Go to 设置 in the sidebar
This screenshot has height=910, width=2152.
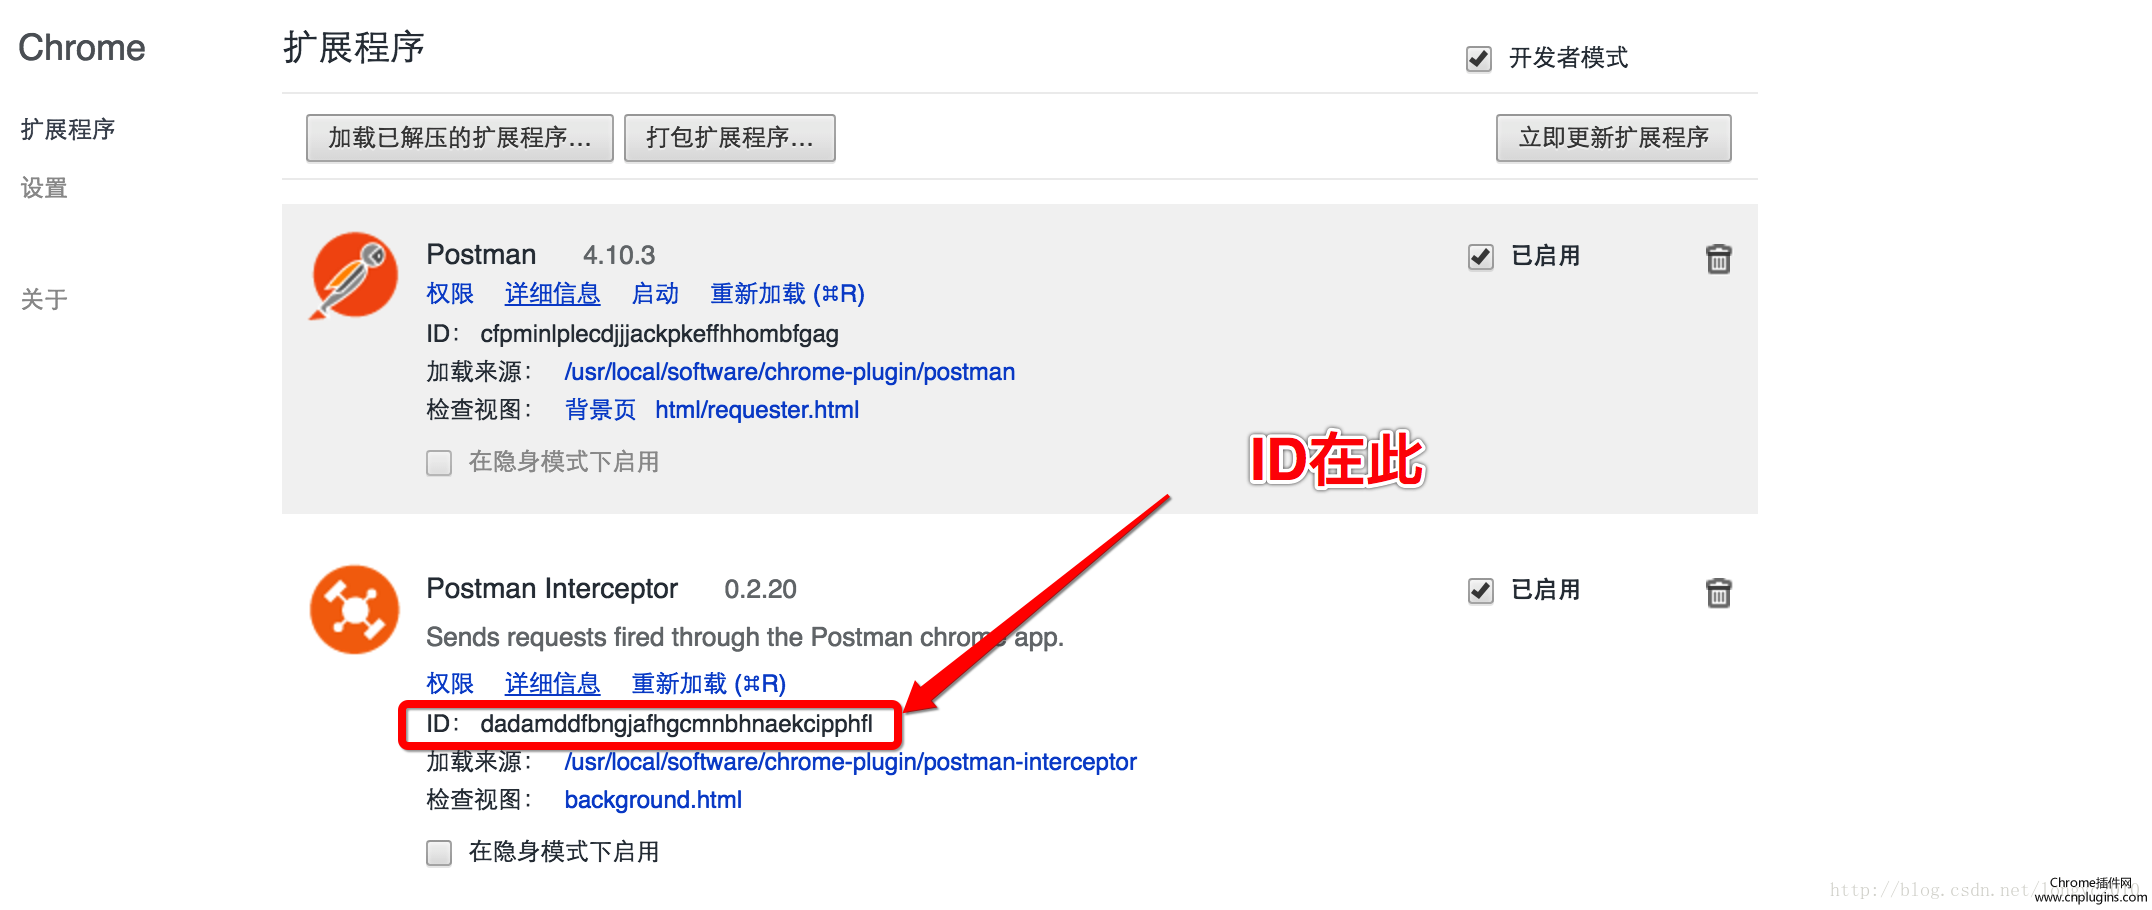point(44,188)
